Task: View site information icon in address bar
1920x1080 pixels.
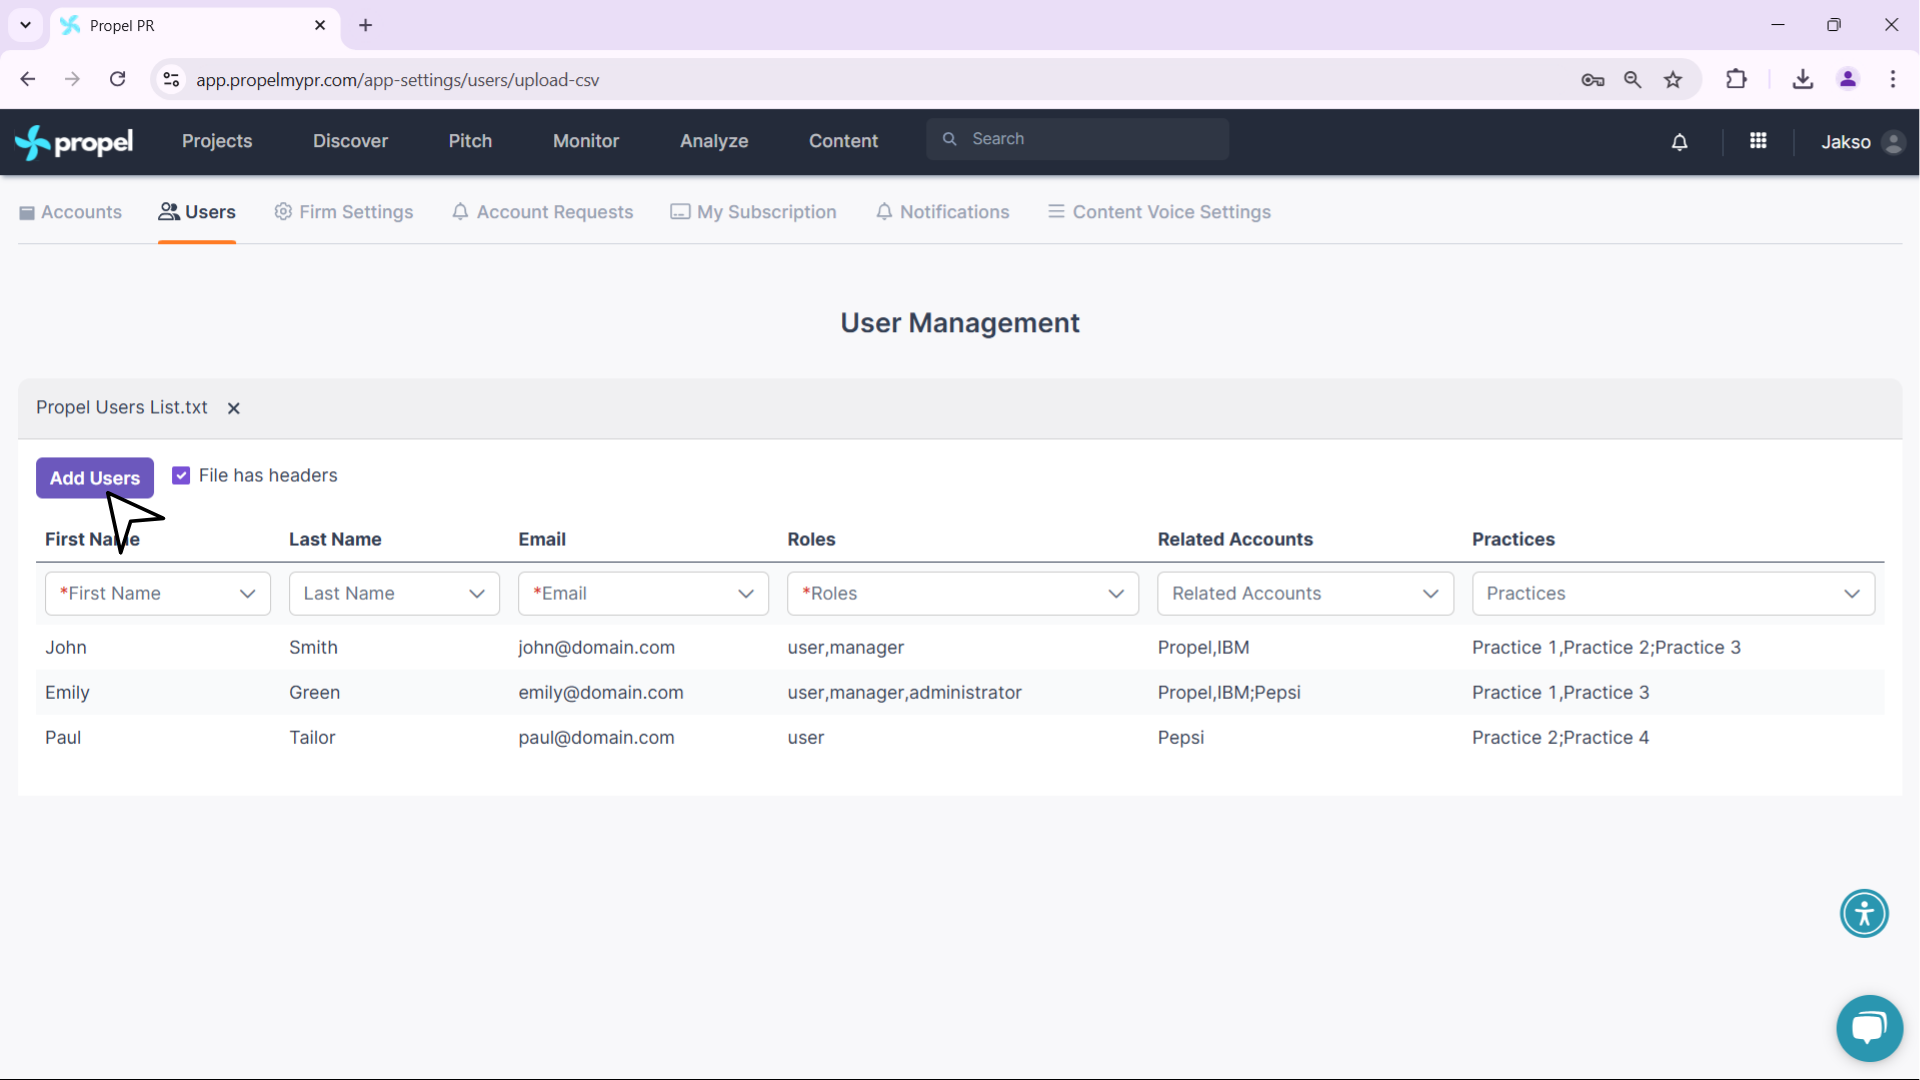Action: [171, 79]
